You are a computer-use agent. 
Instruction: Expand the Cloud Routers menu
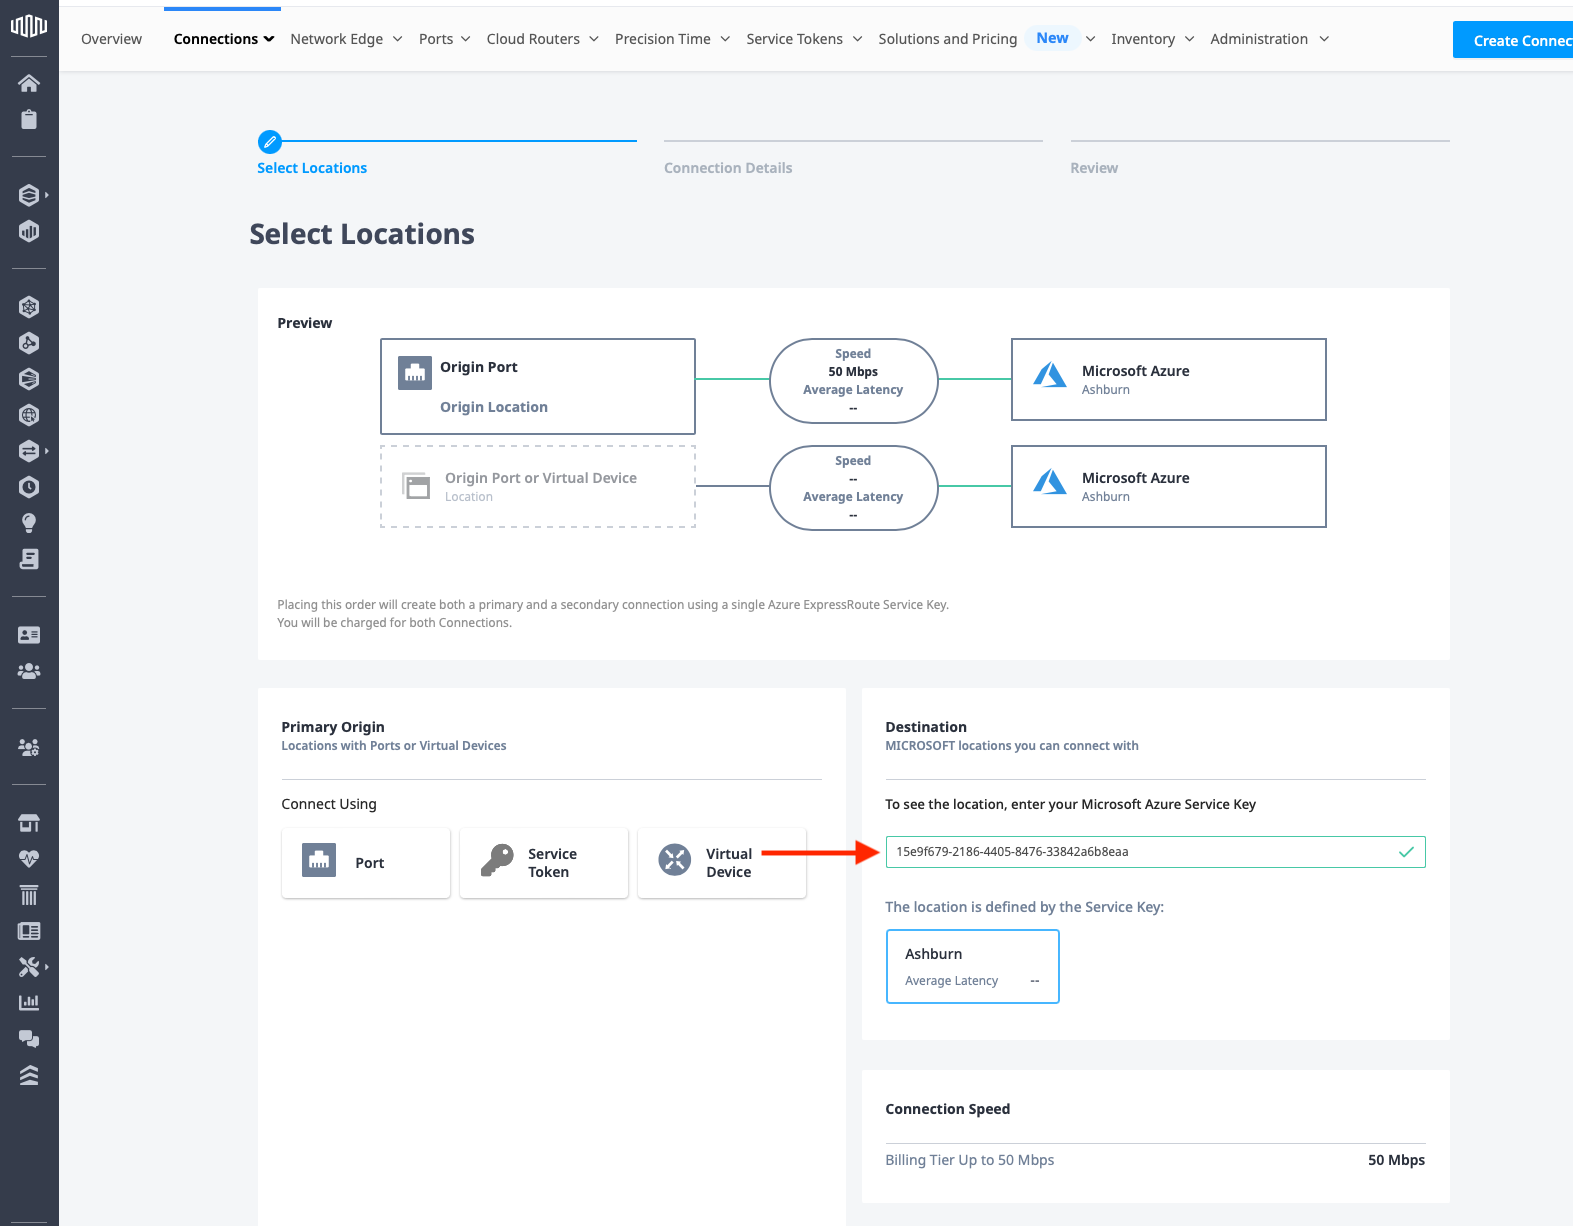pos(543,39)
